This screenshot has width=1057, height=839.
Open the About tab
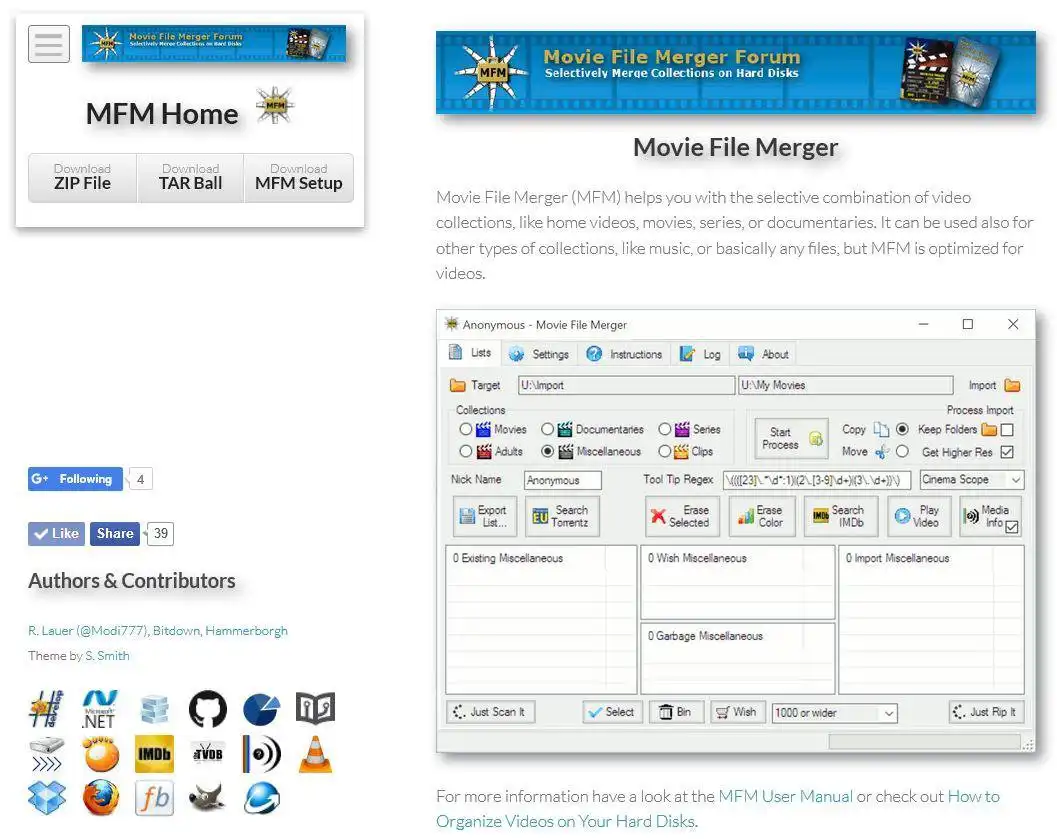pos(764,354)
